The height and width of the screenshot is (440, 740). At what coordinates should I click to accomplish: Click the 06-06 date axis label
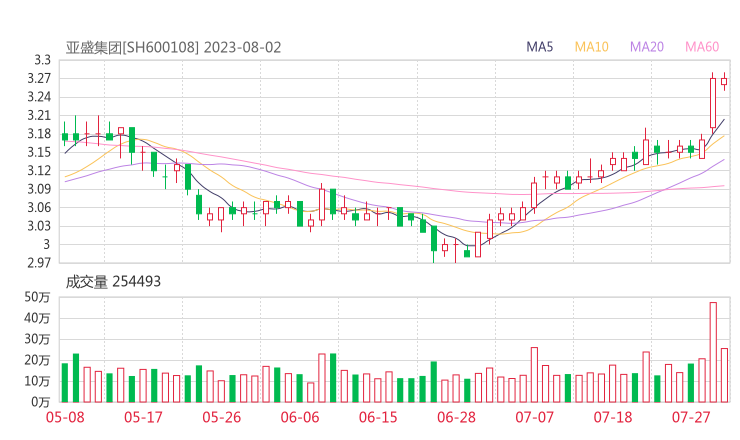click(300, 417)
